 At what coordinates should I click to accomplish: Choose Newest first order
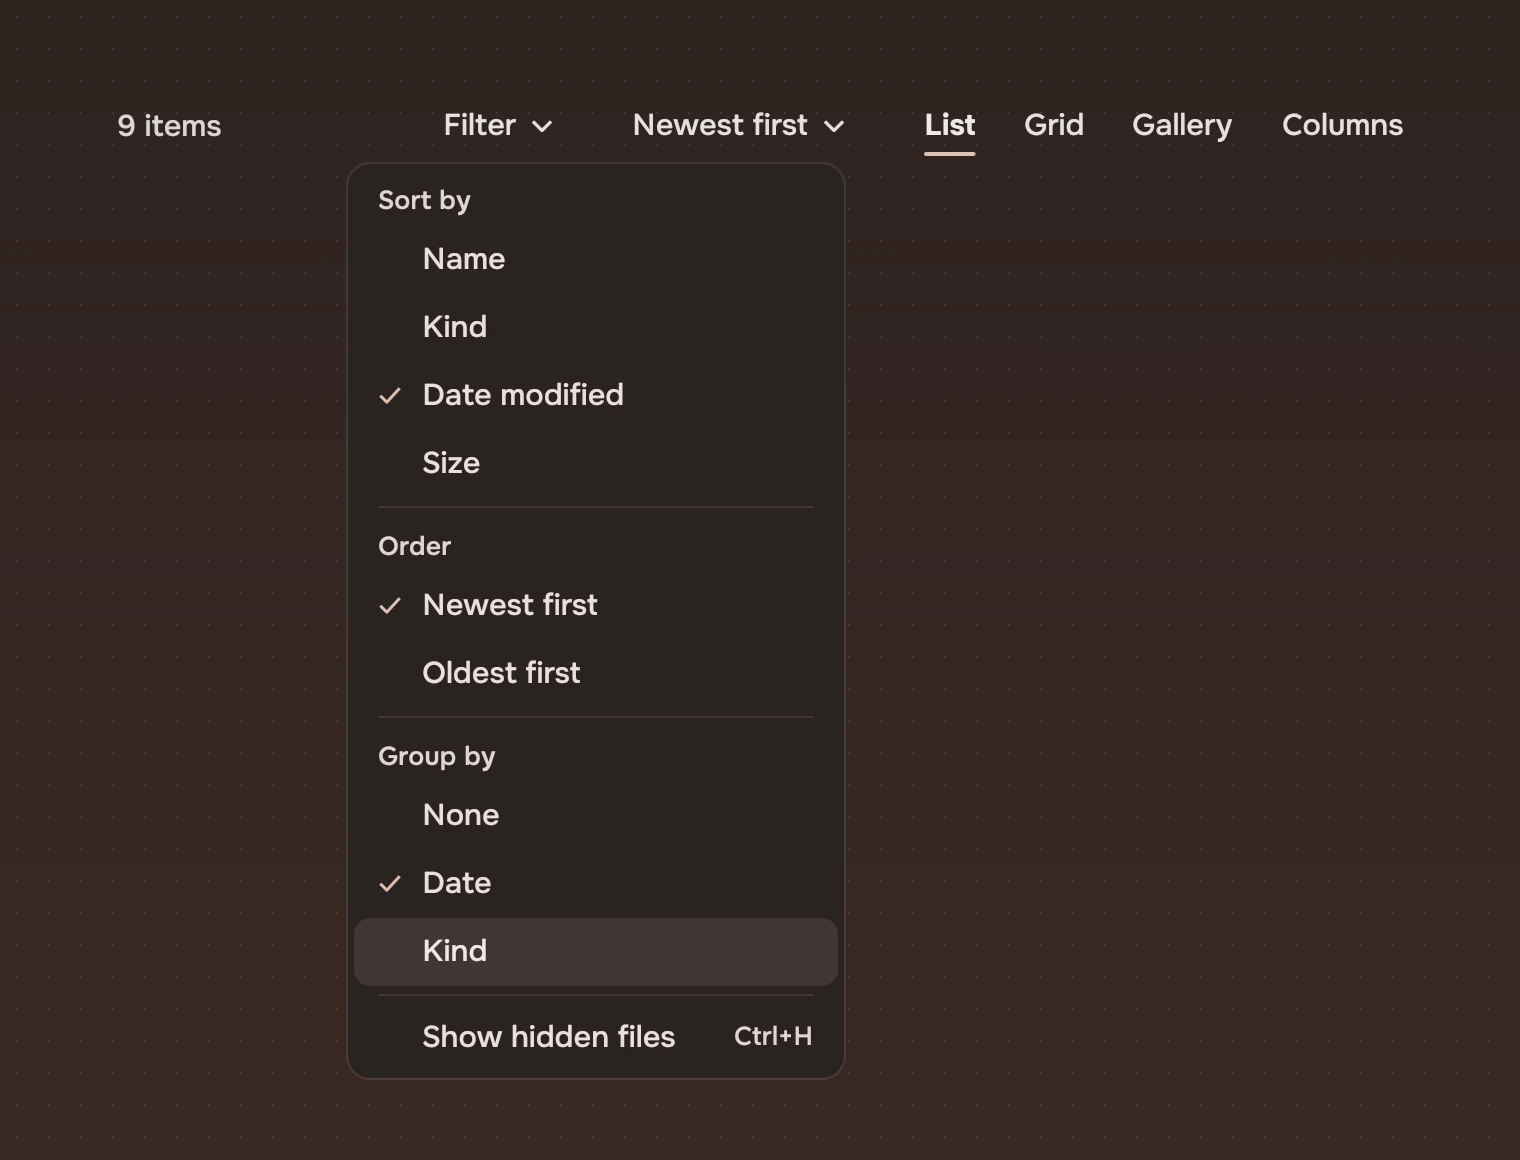click(596, 605)
